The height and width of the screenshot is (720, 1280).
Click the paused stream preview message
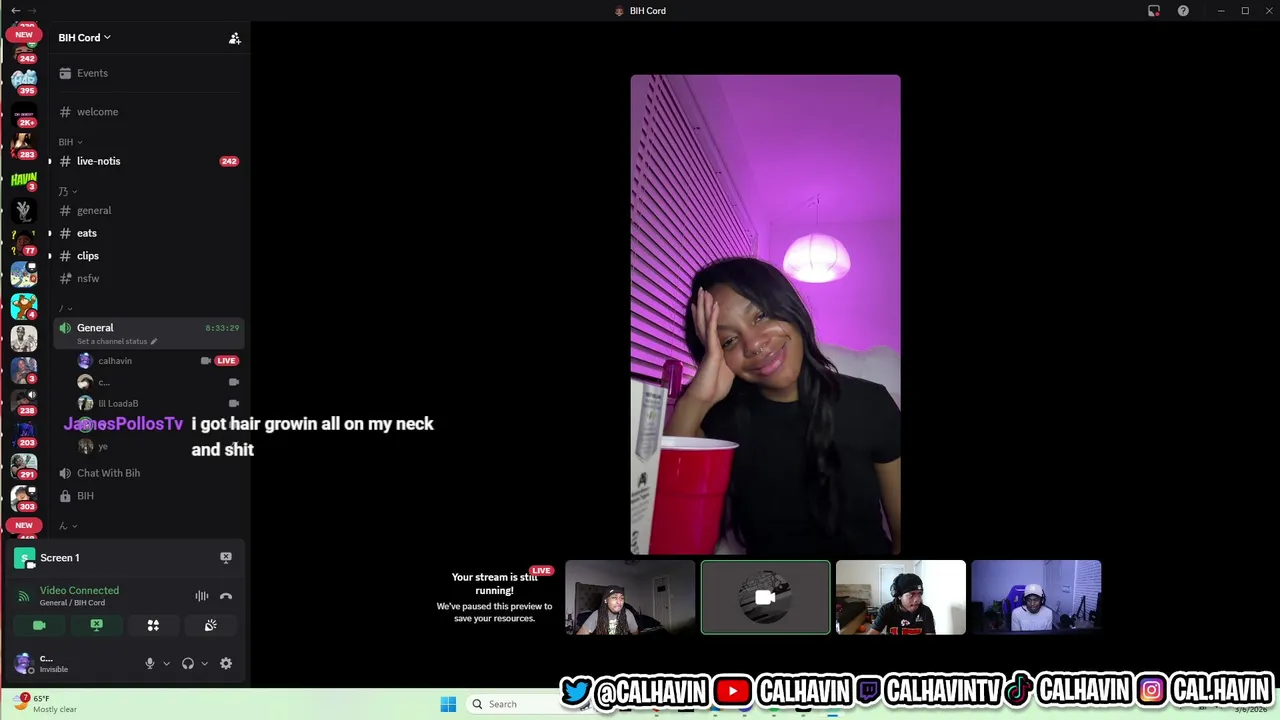pos(494,598)
